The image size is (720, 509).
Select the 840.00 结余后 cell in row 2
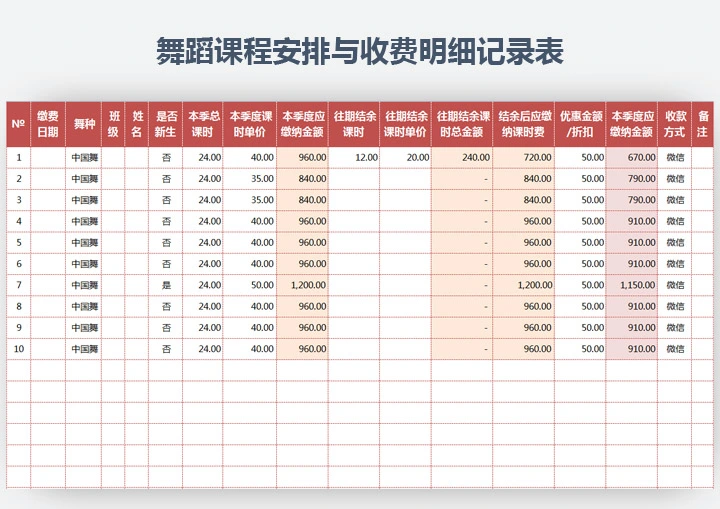coord(523,179)
